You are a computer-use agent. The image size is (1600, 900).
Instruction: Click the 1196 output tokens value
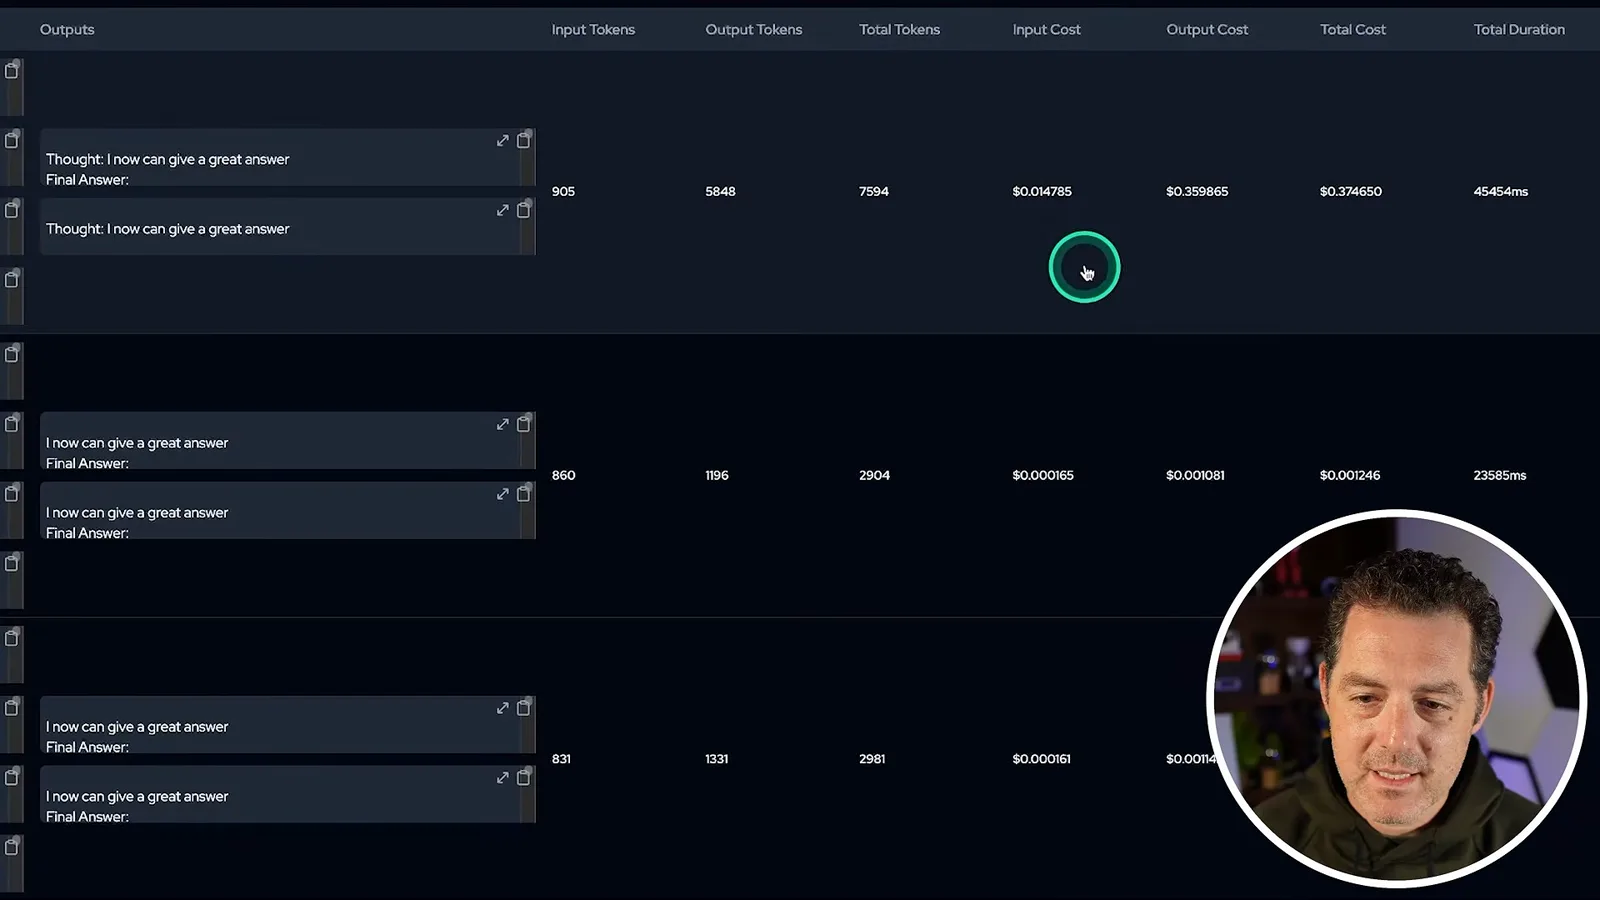717,475
